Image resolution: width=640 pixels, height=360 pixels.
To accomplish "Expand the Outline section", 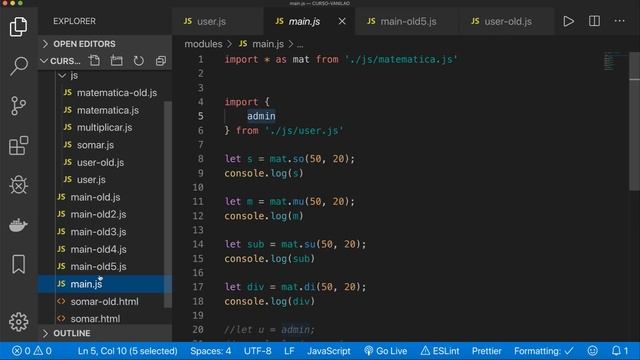I will (x=105, y=333).
